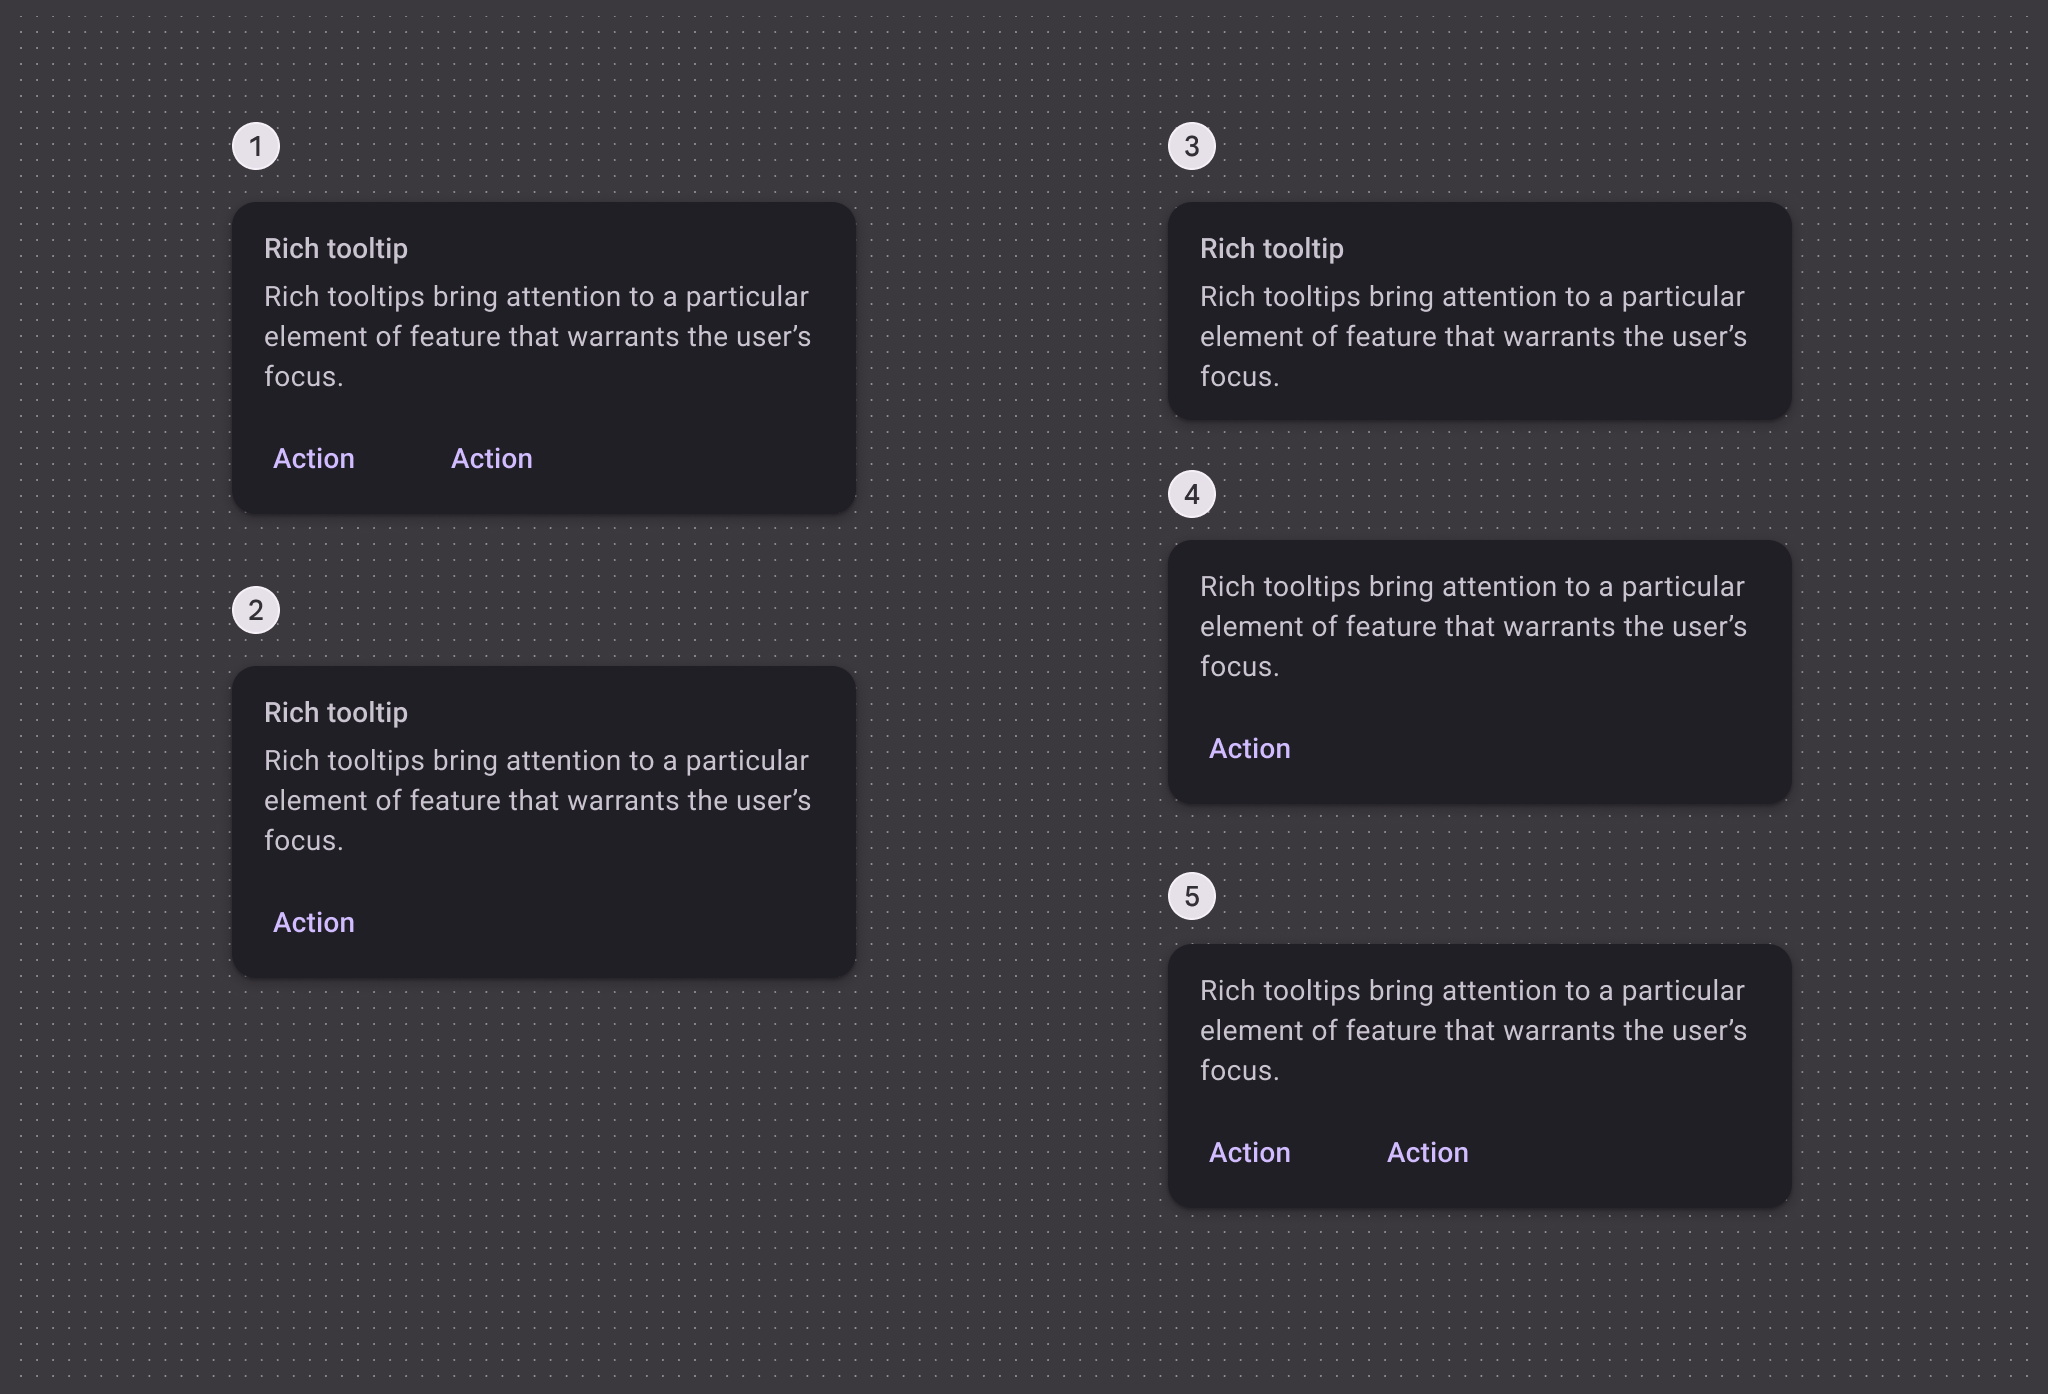2048x1394 pixels.
Task: Click the body paragraph in tooltip 2
Action: pos(537,801)
